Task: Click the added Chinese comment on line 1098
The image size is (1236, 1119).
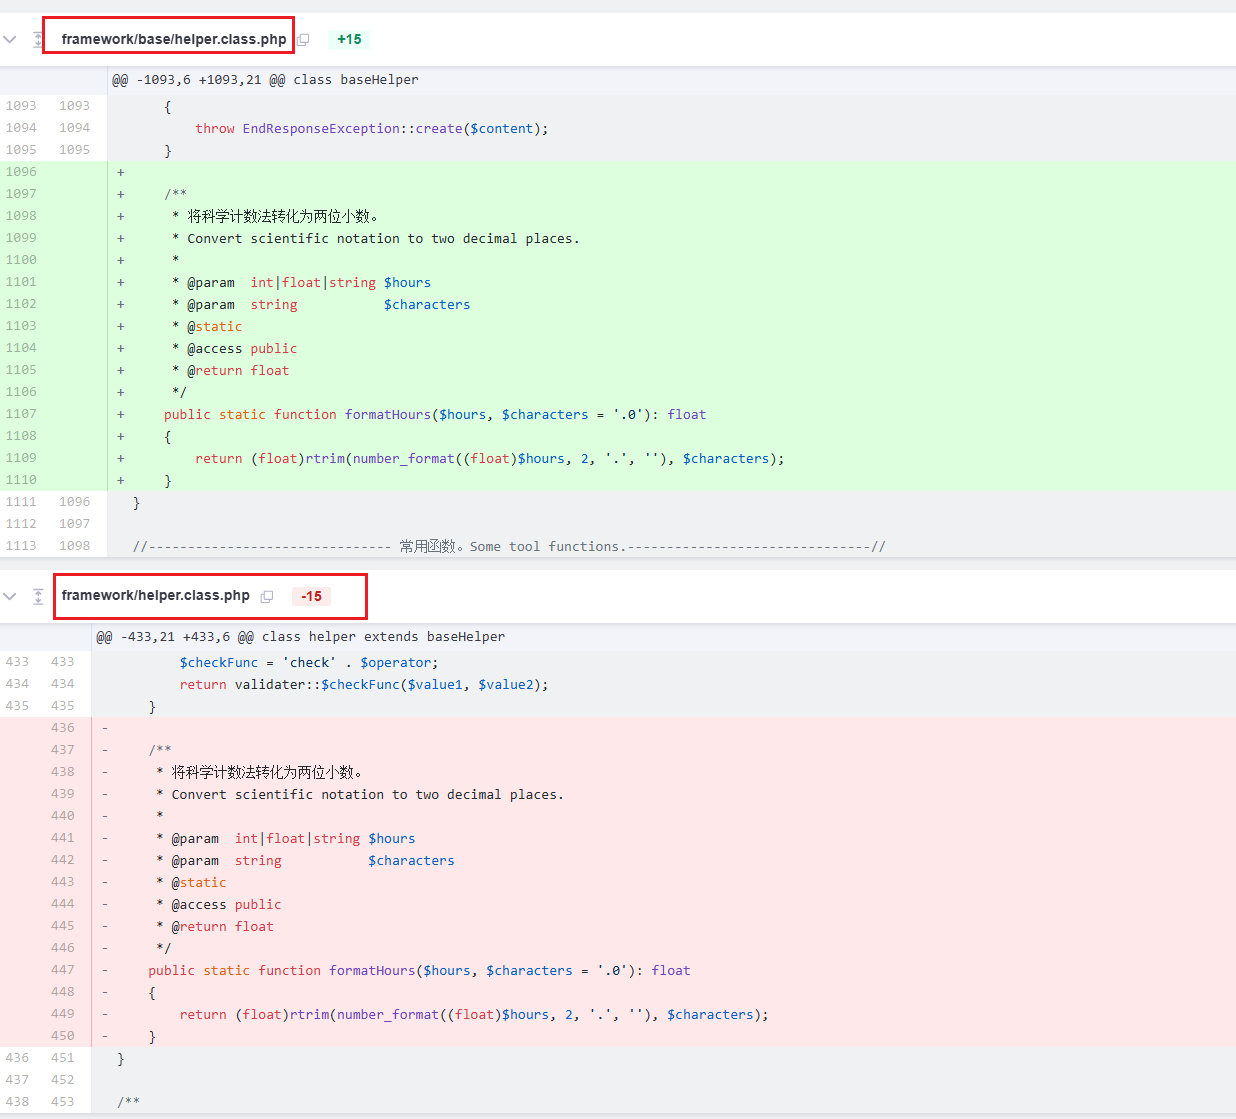Action: tap(275, 217)
